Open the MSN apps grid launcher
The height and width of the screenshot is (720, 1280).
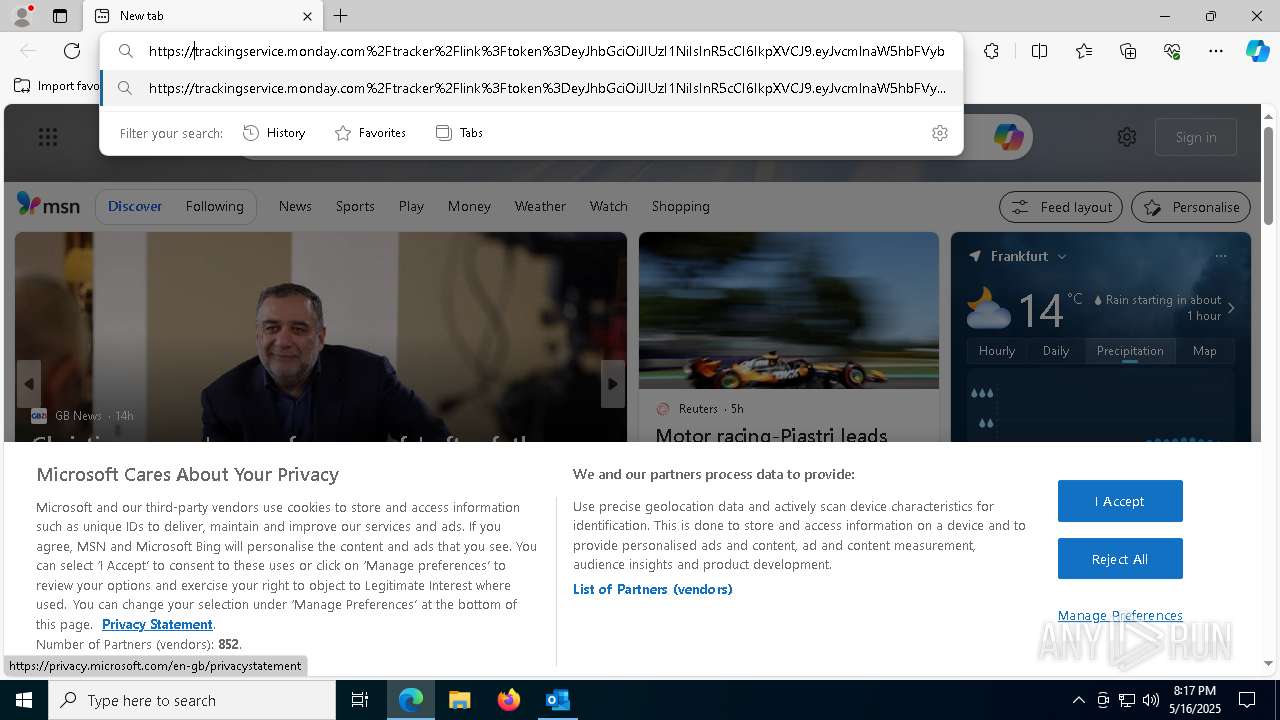[47, 137]
